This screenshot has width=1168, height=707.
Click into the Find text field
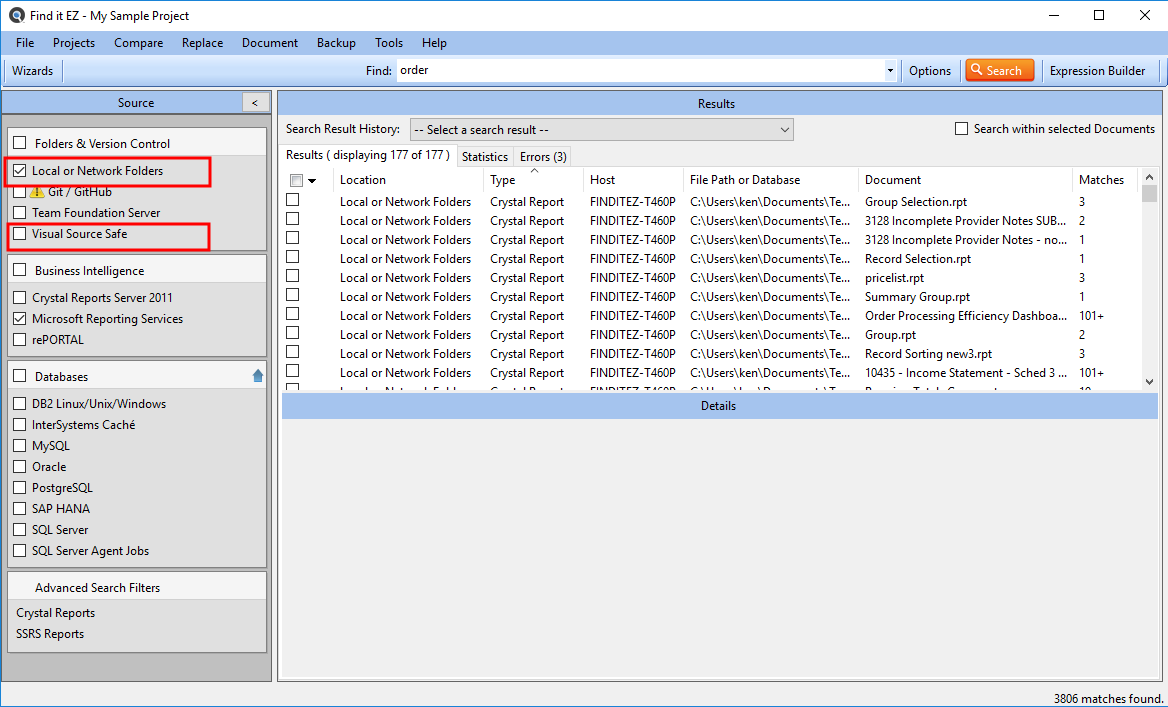point(640,71)
